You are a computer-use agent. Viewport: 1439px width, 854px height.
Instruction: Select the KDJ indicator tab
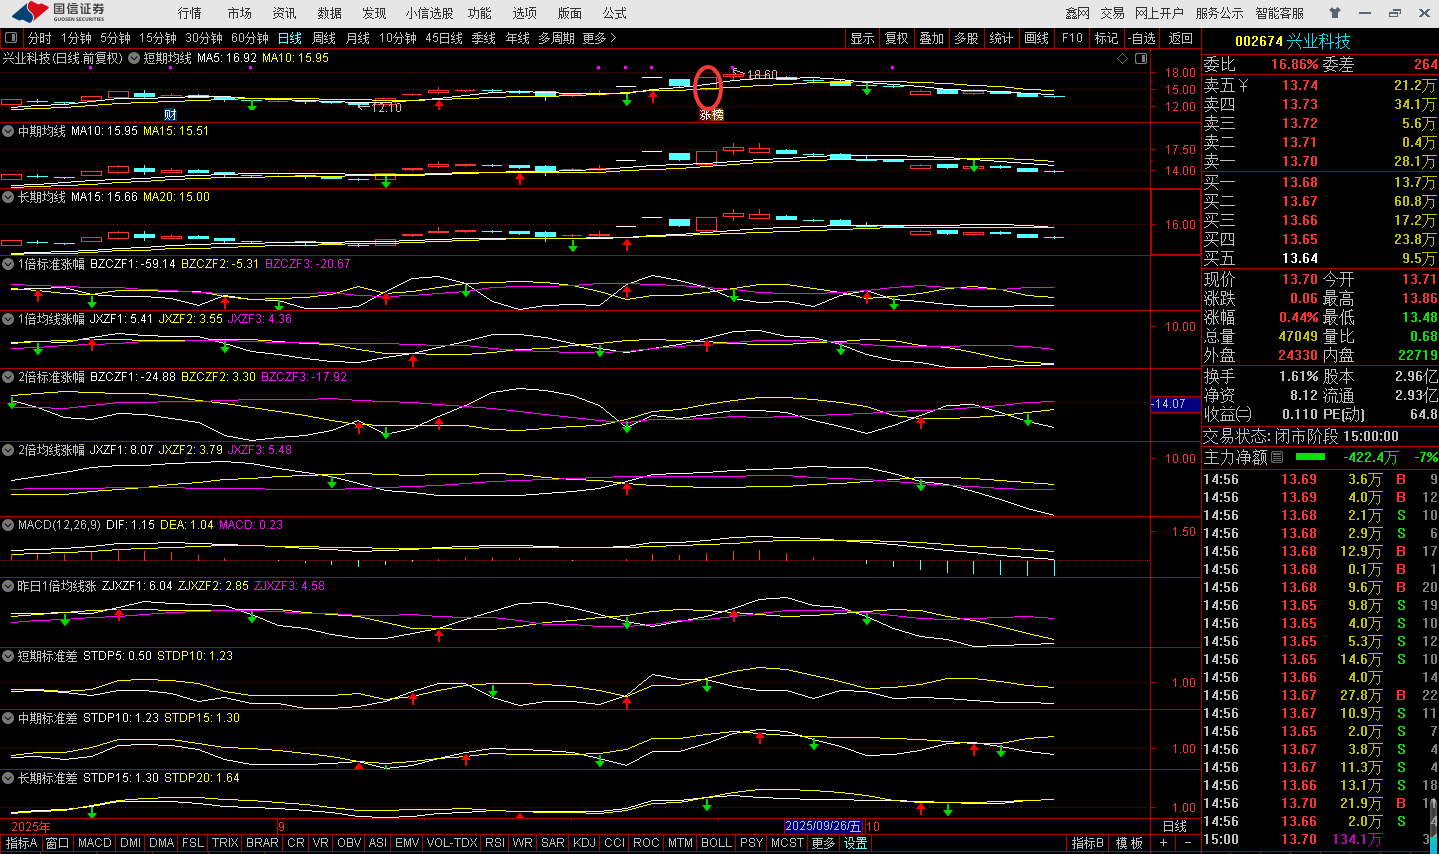pos(584,843)
